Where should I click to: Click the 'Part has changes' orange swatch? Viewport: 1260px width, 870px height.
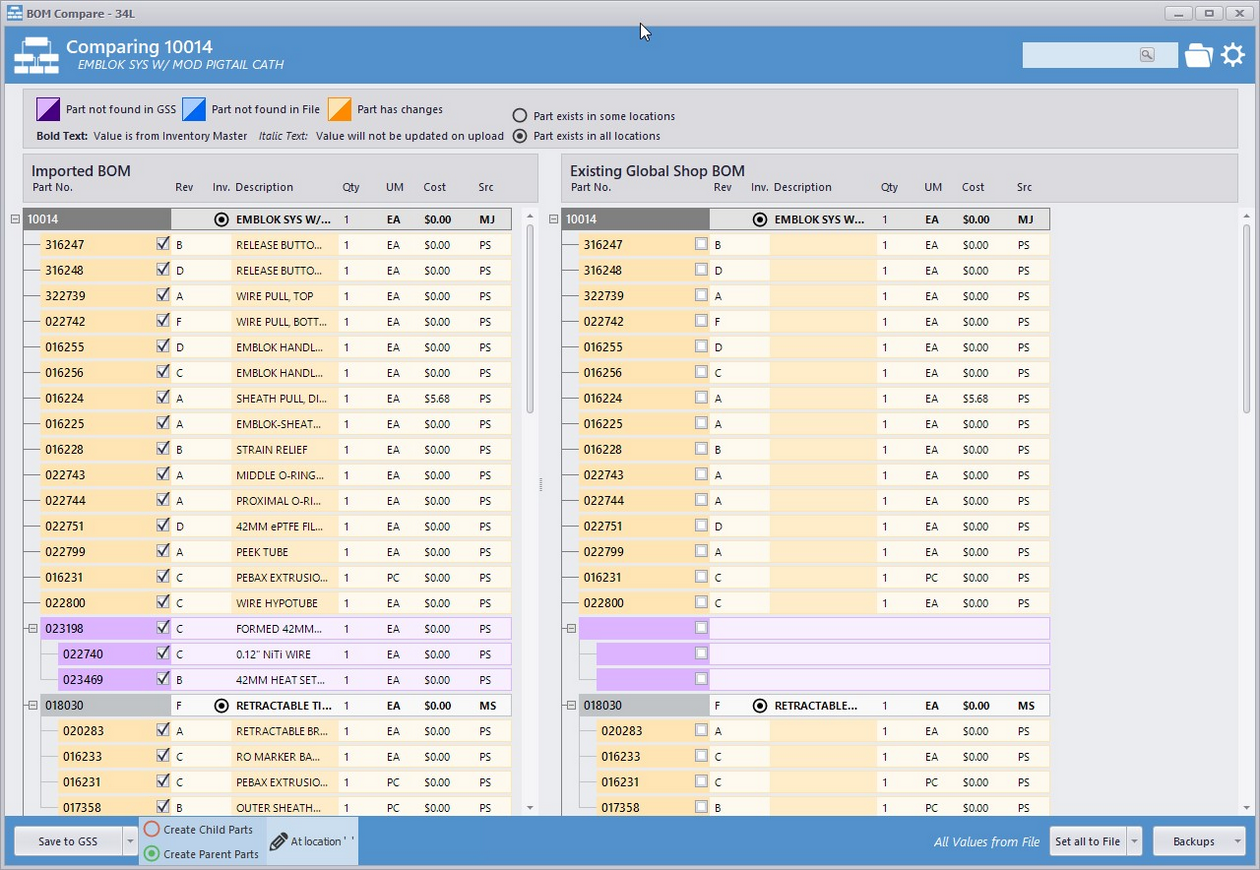coord(340,109)
